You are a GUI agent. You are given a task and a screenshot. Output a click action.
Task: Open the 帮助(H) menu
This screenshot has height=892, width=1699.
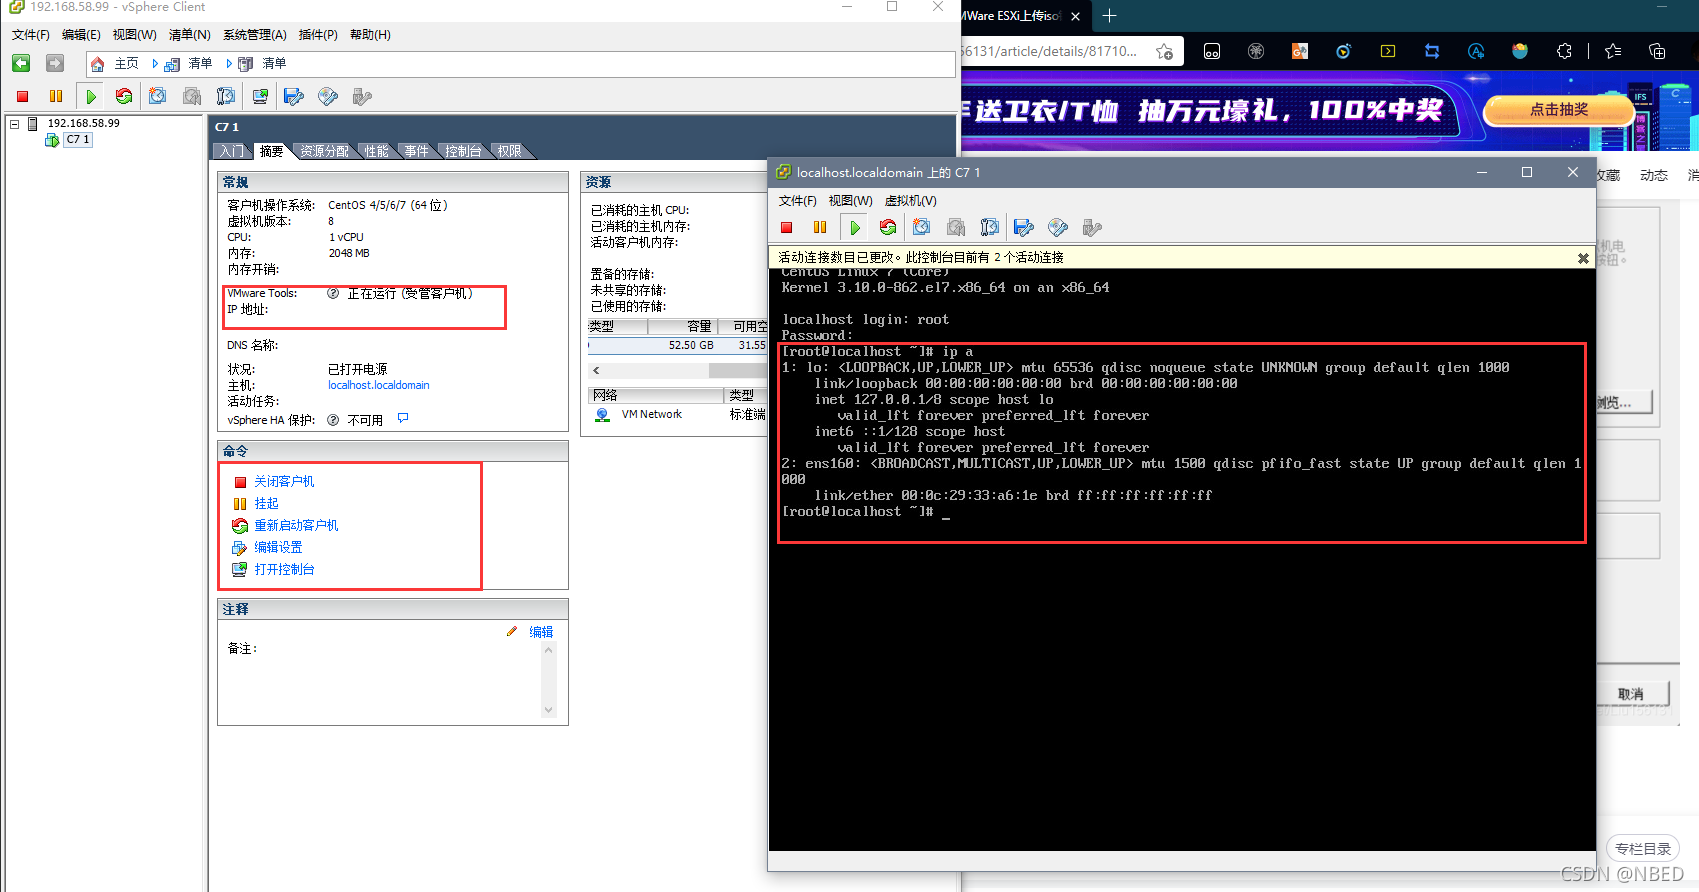tap(370, 35)
